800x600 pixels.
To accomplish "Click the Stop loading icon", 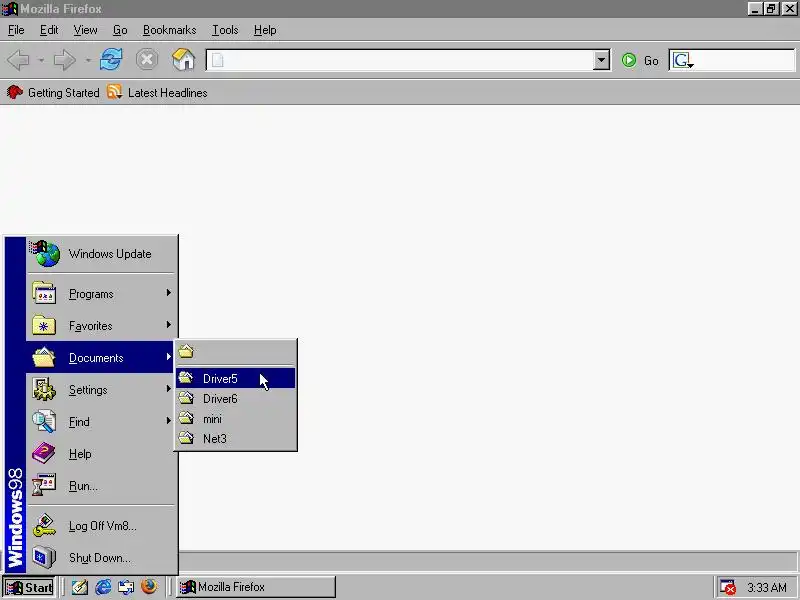I will click(x=147, y=60).
